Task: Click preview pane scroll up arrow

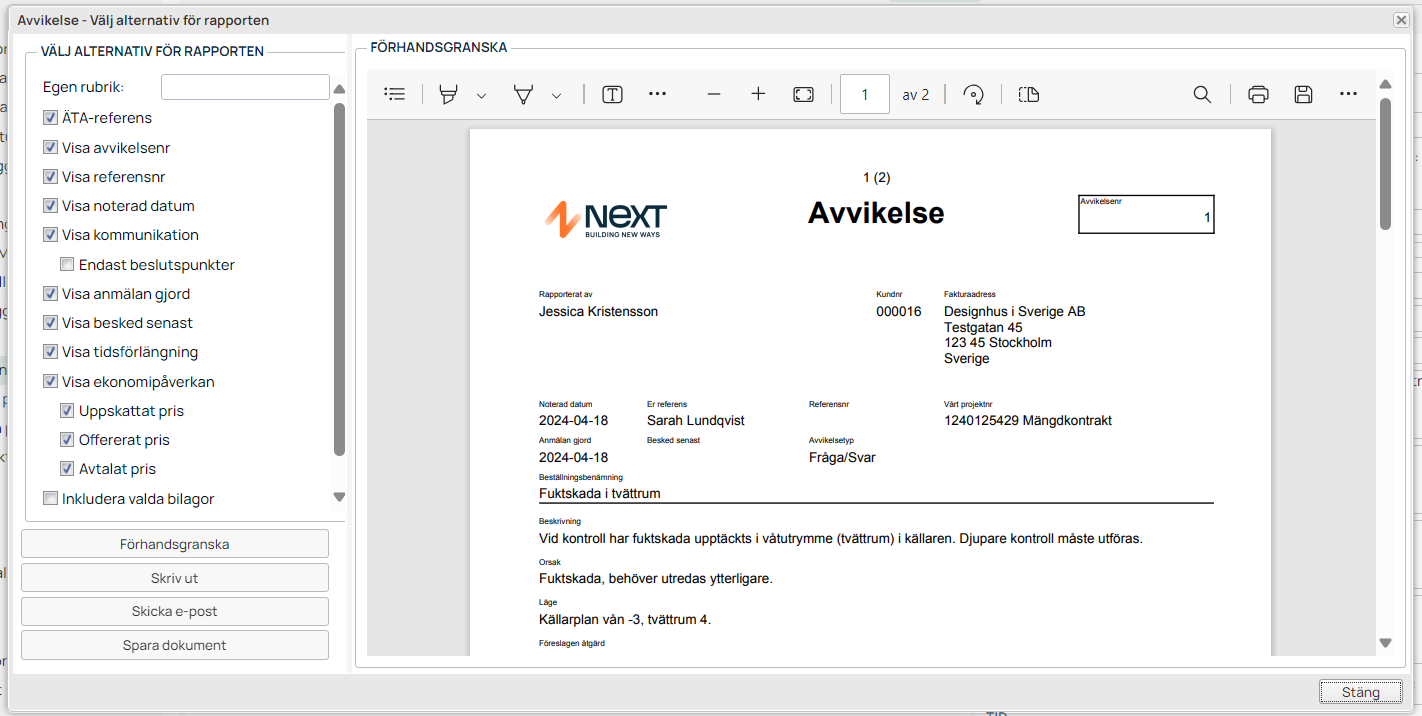Action: 1385,84
